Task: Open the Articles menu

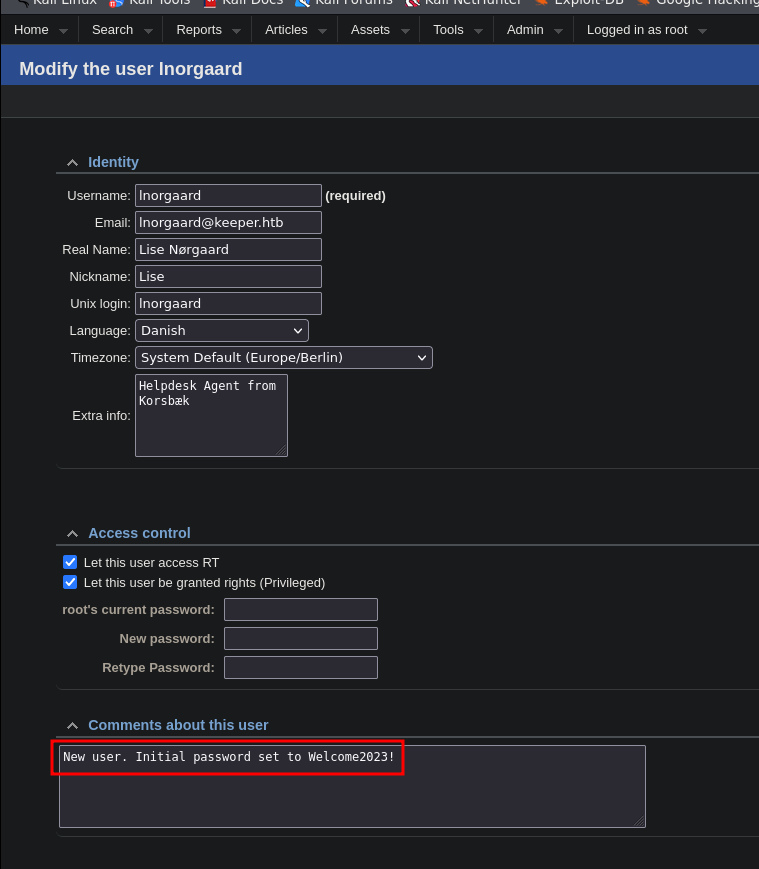Action: pos(286,30)
